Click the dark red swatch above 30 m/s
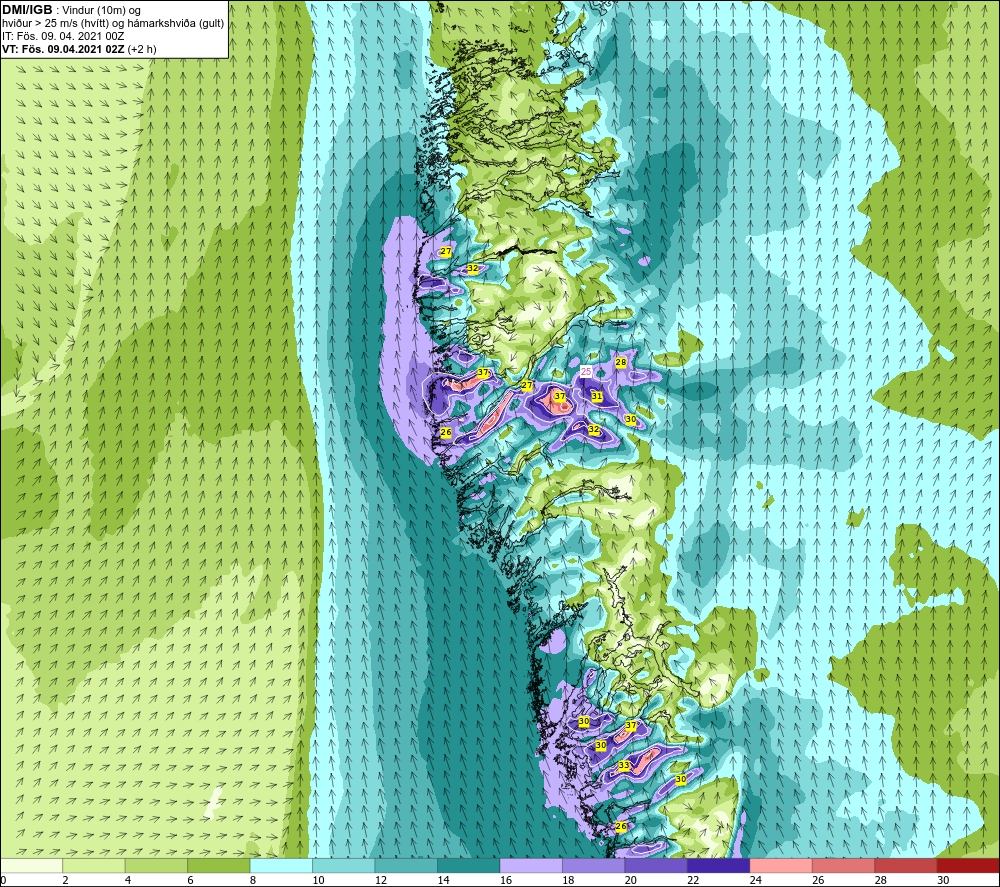Screen dimensions: 1000x887 pos(969,866)
